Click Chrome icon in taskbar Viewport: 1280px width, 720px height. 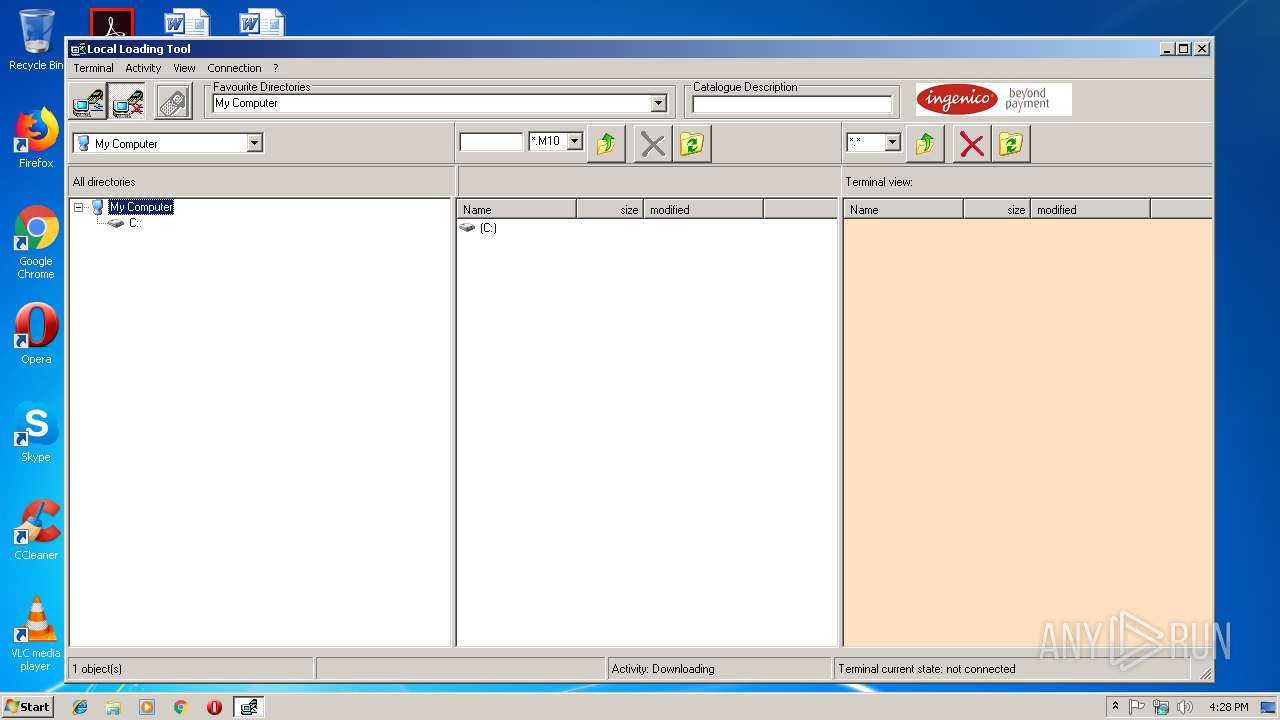[x=180, y=707]
